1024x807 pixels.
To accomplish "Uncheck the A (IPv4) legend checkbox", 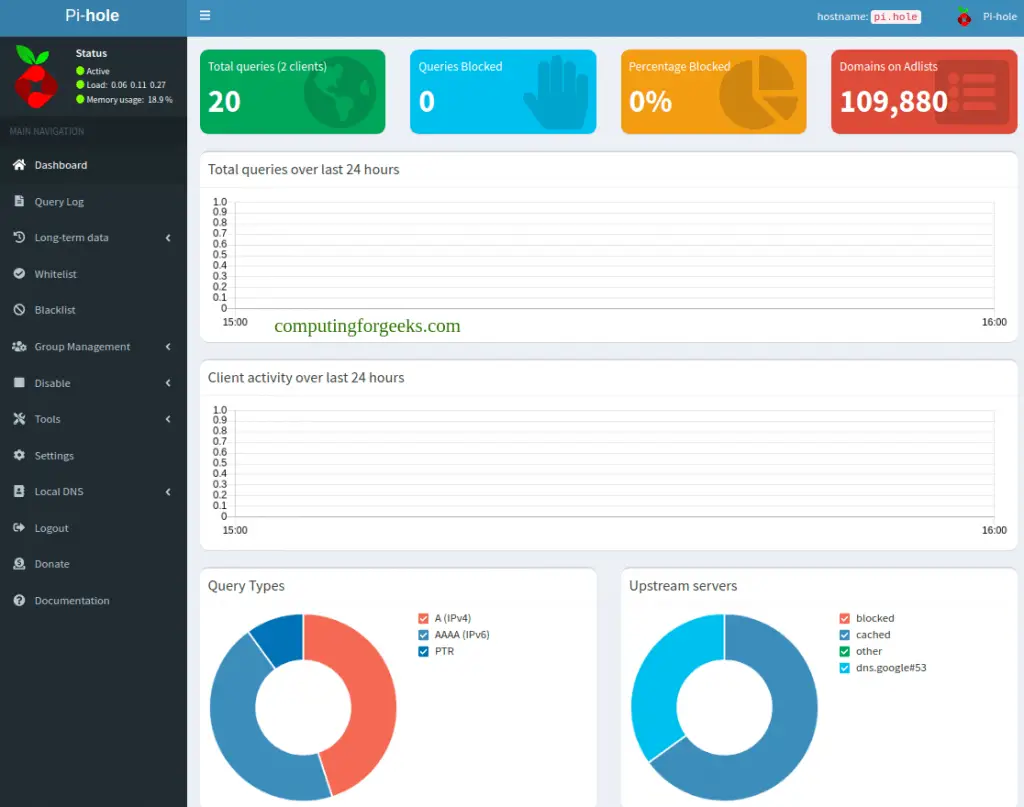I will click(423, 618).
